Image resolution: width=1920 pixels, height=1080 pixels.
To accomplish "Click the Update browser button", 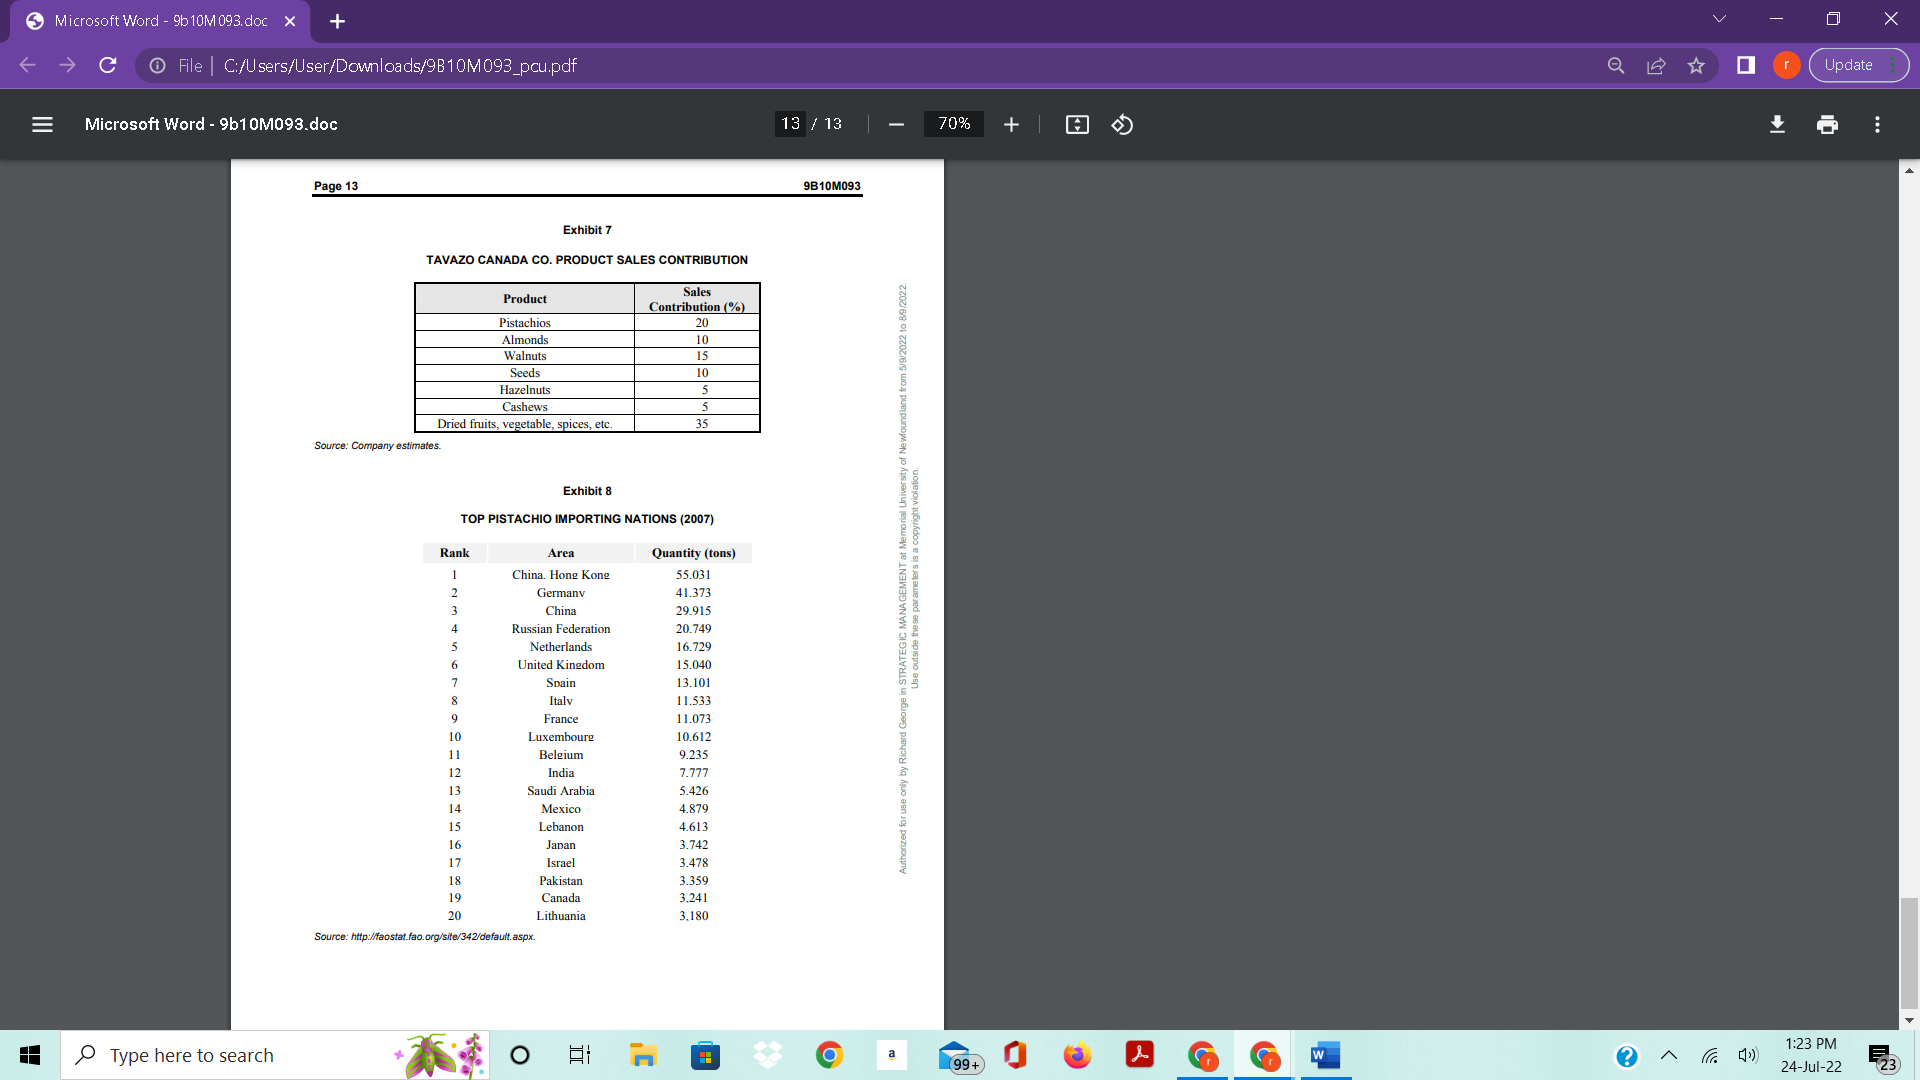I will click(1848, 65).
